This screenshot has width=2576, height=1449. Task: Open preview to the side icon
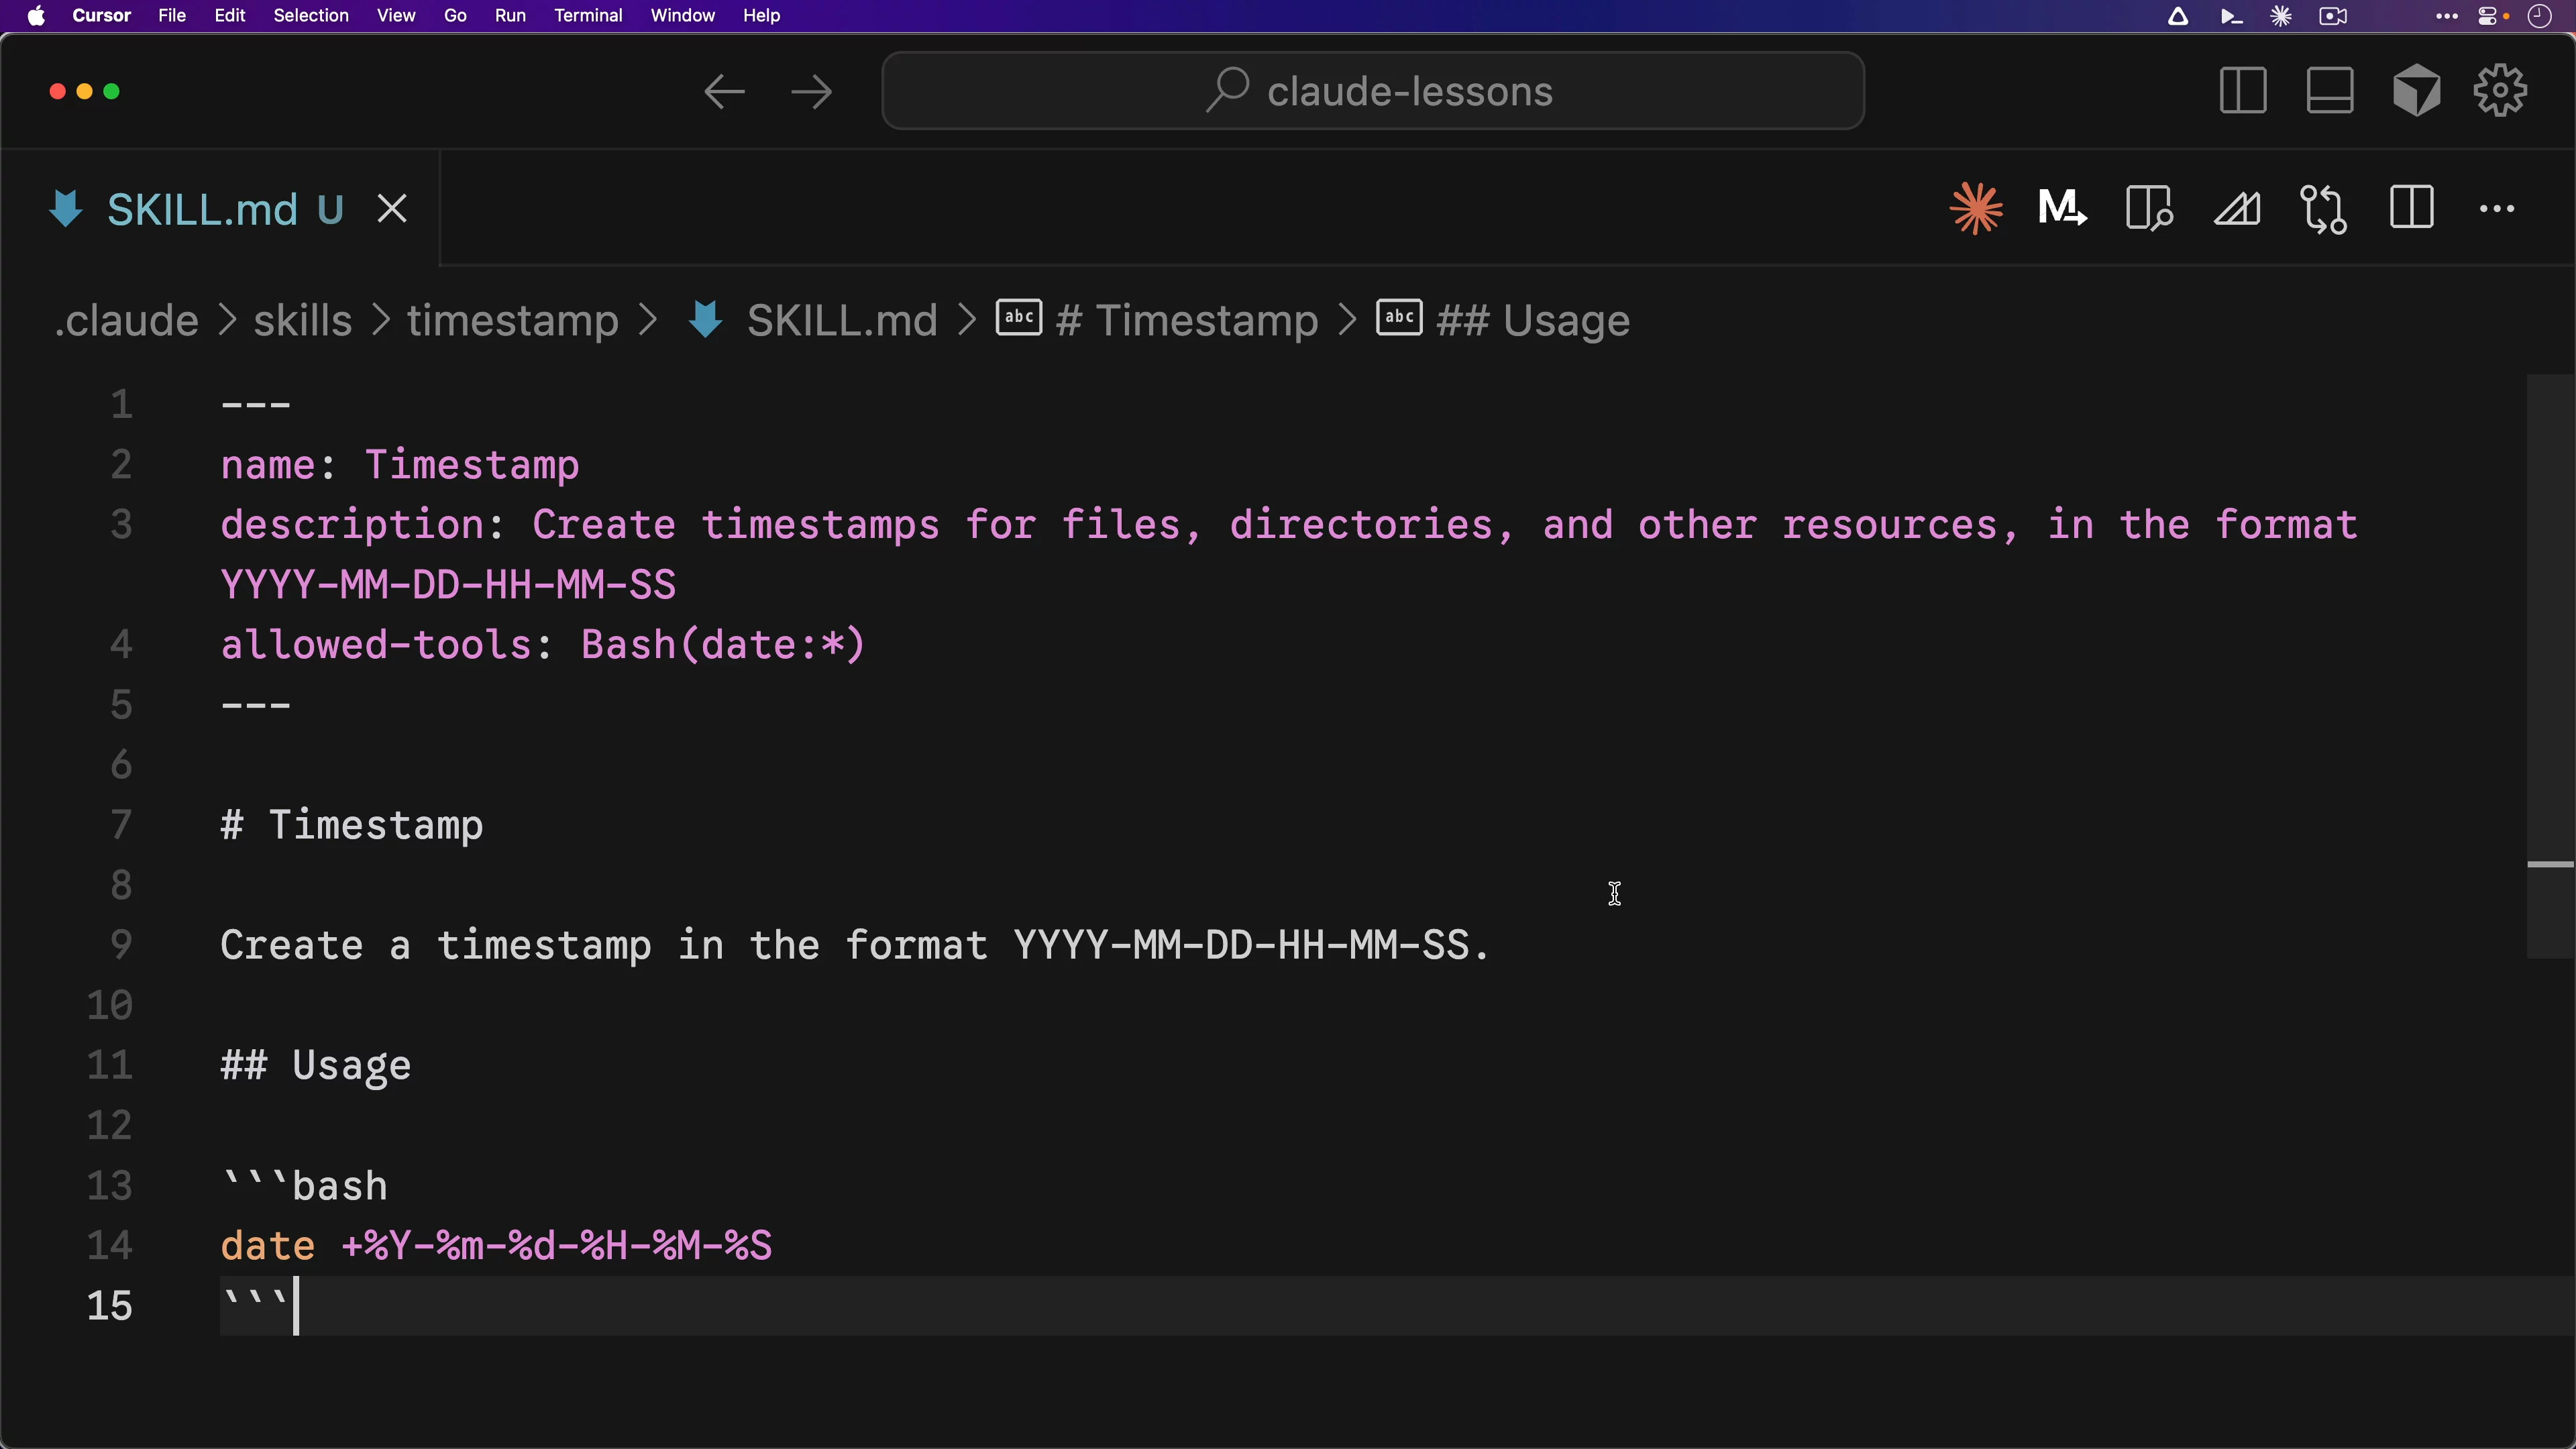[x=2149, y=209]
